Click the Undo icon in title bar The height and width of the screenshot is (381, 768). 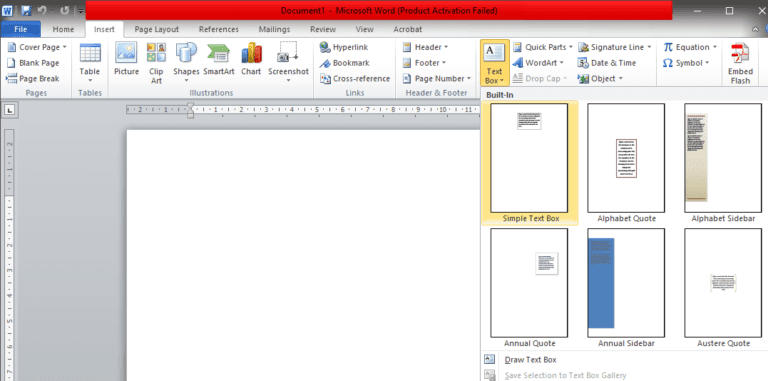point(42,10)
